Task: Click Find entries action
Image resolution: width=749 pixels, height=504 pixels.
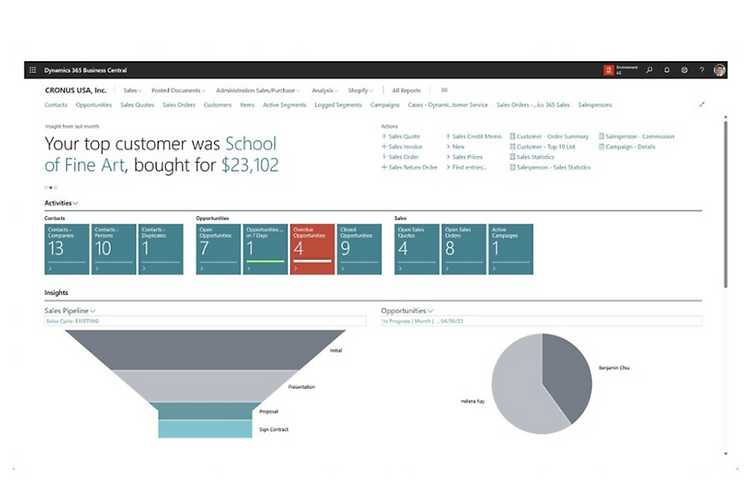Action: point(469,167)
